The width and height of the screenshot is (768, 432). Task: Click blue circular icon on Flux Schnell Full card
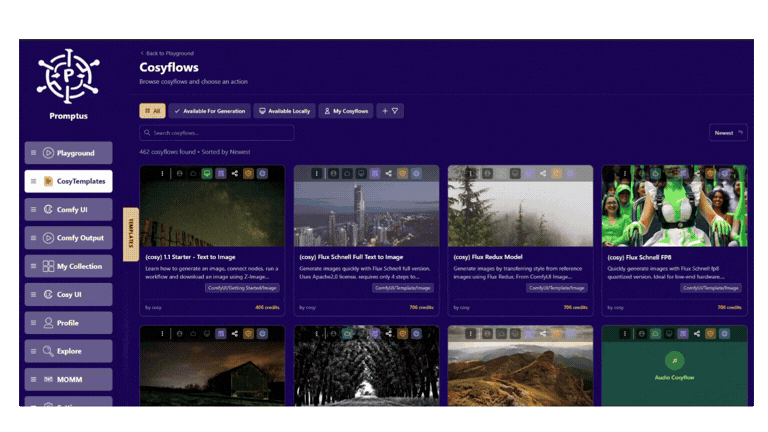416,173
